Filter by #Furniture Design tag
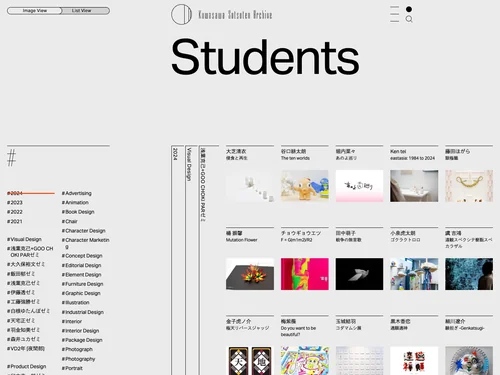The width and height of the screenshot is (500, 375). (82, 284)
